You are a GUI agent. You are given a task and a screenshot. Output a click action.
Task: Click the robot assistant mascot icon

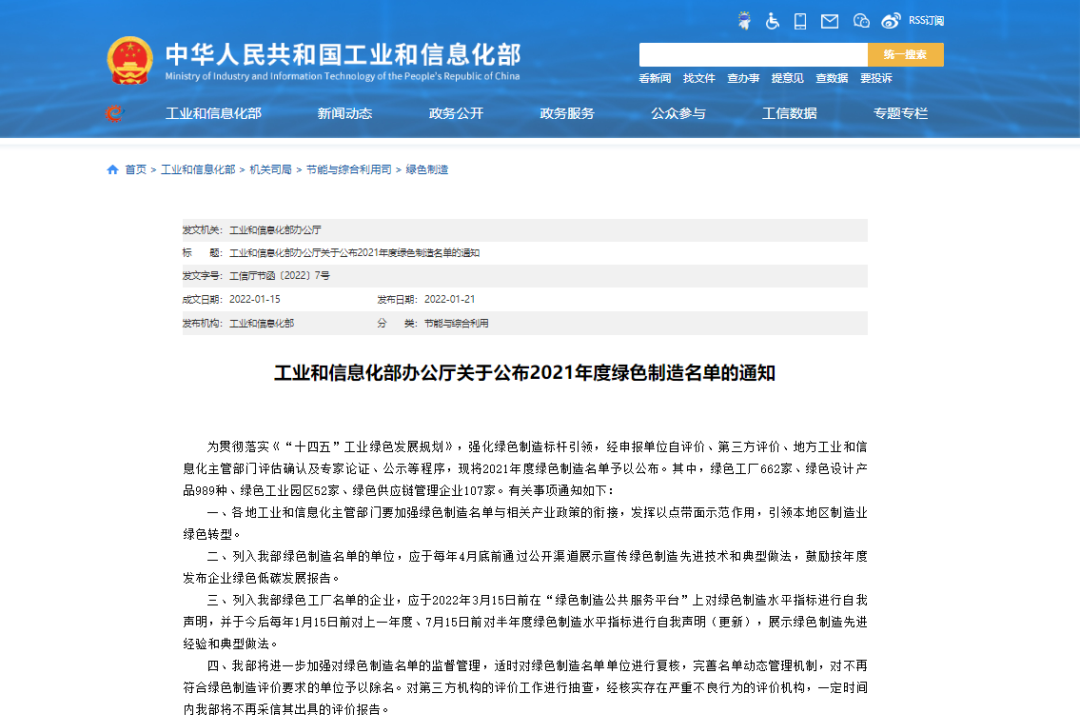pos(744,21)
